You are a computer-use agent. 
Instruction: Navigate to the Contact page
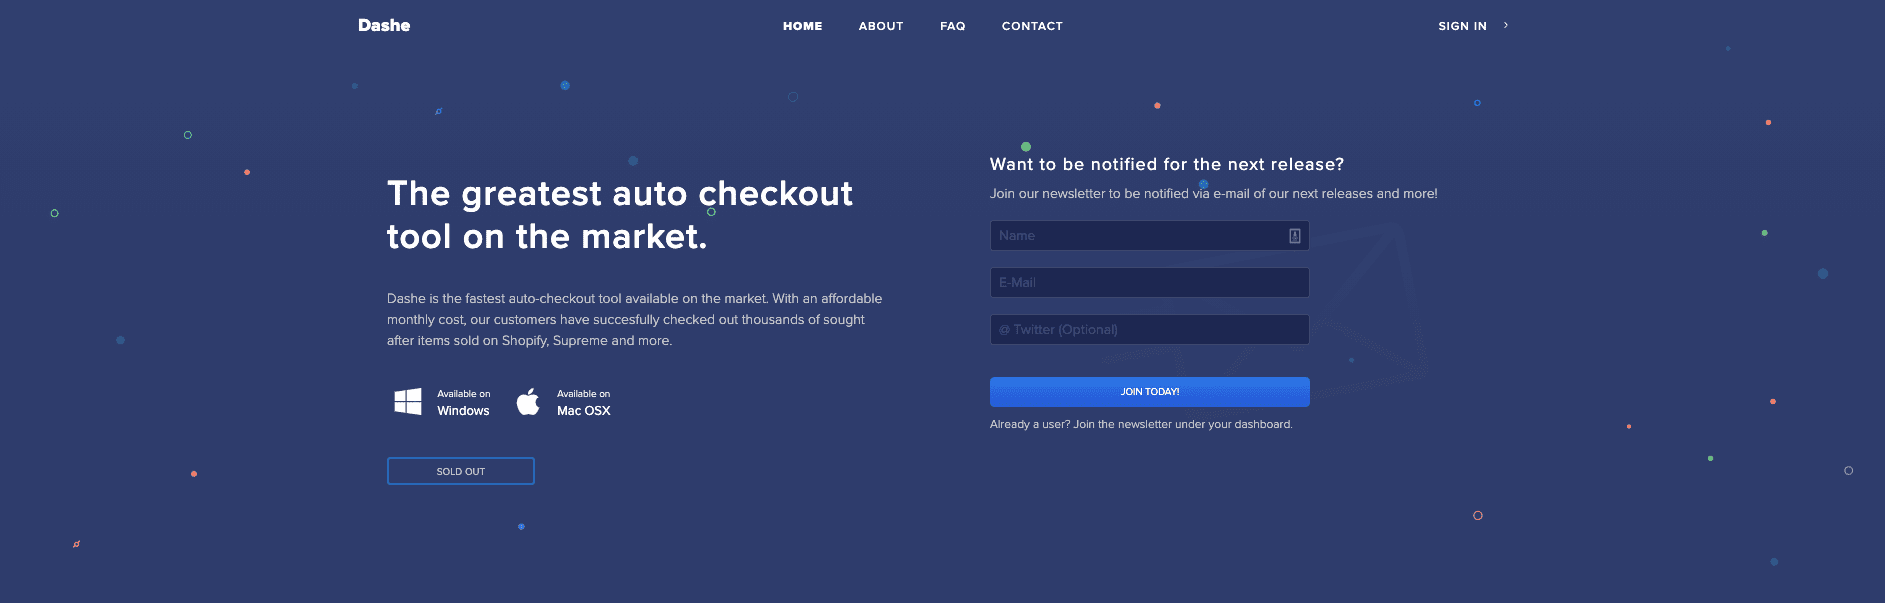tap(1032, 26)
